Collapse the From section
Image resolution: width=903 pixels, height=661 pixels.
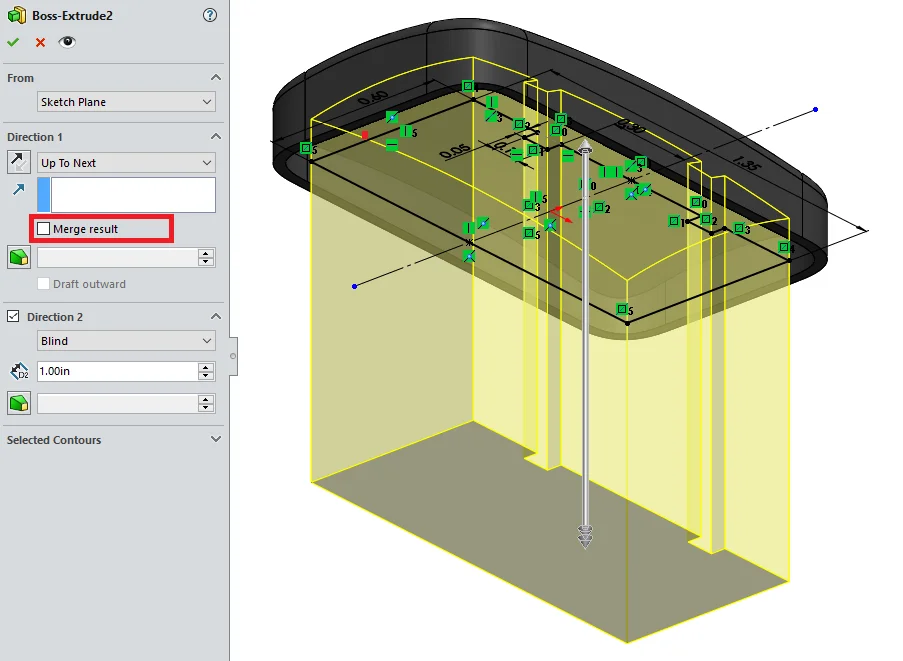[215, 78]
